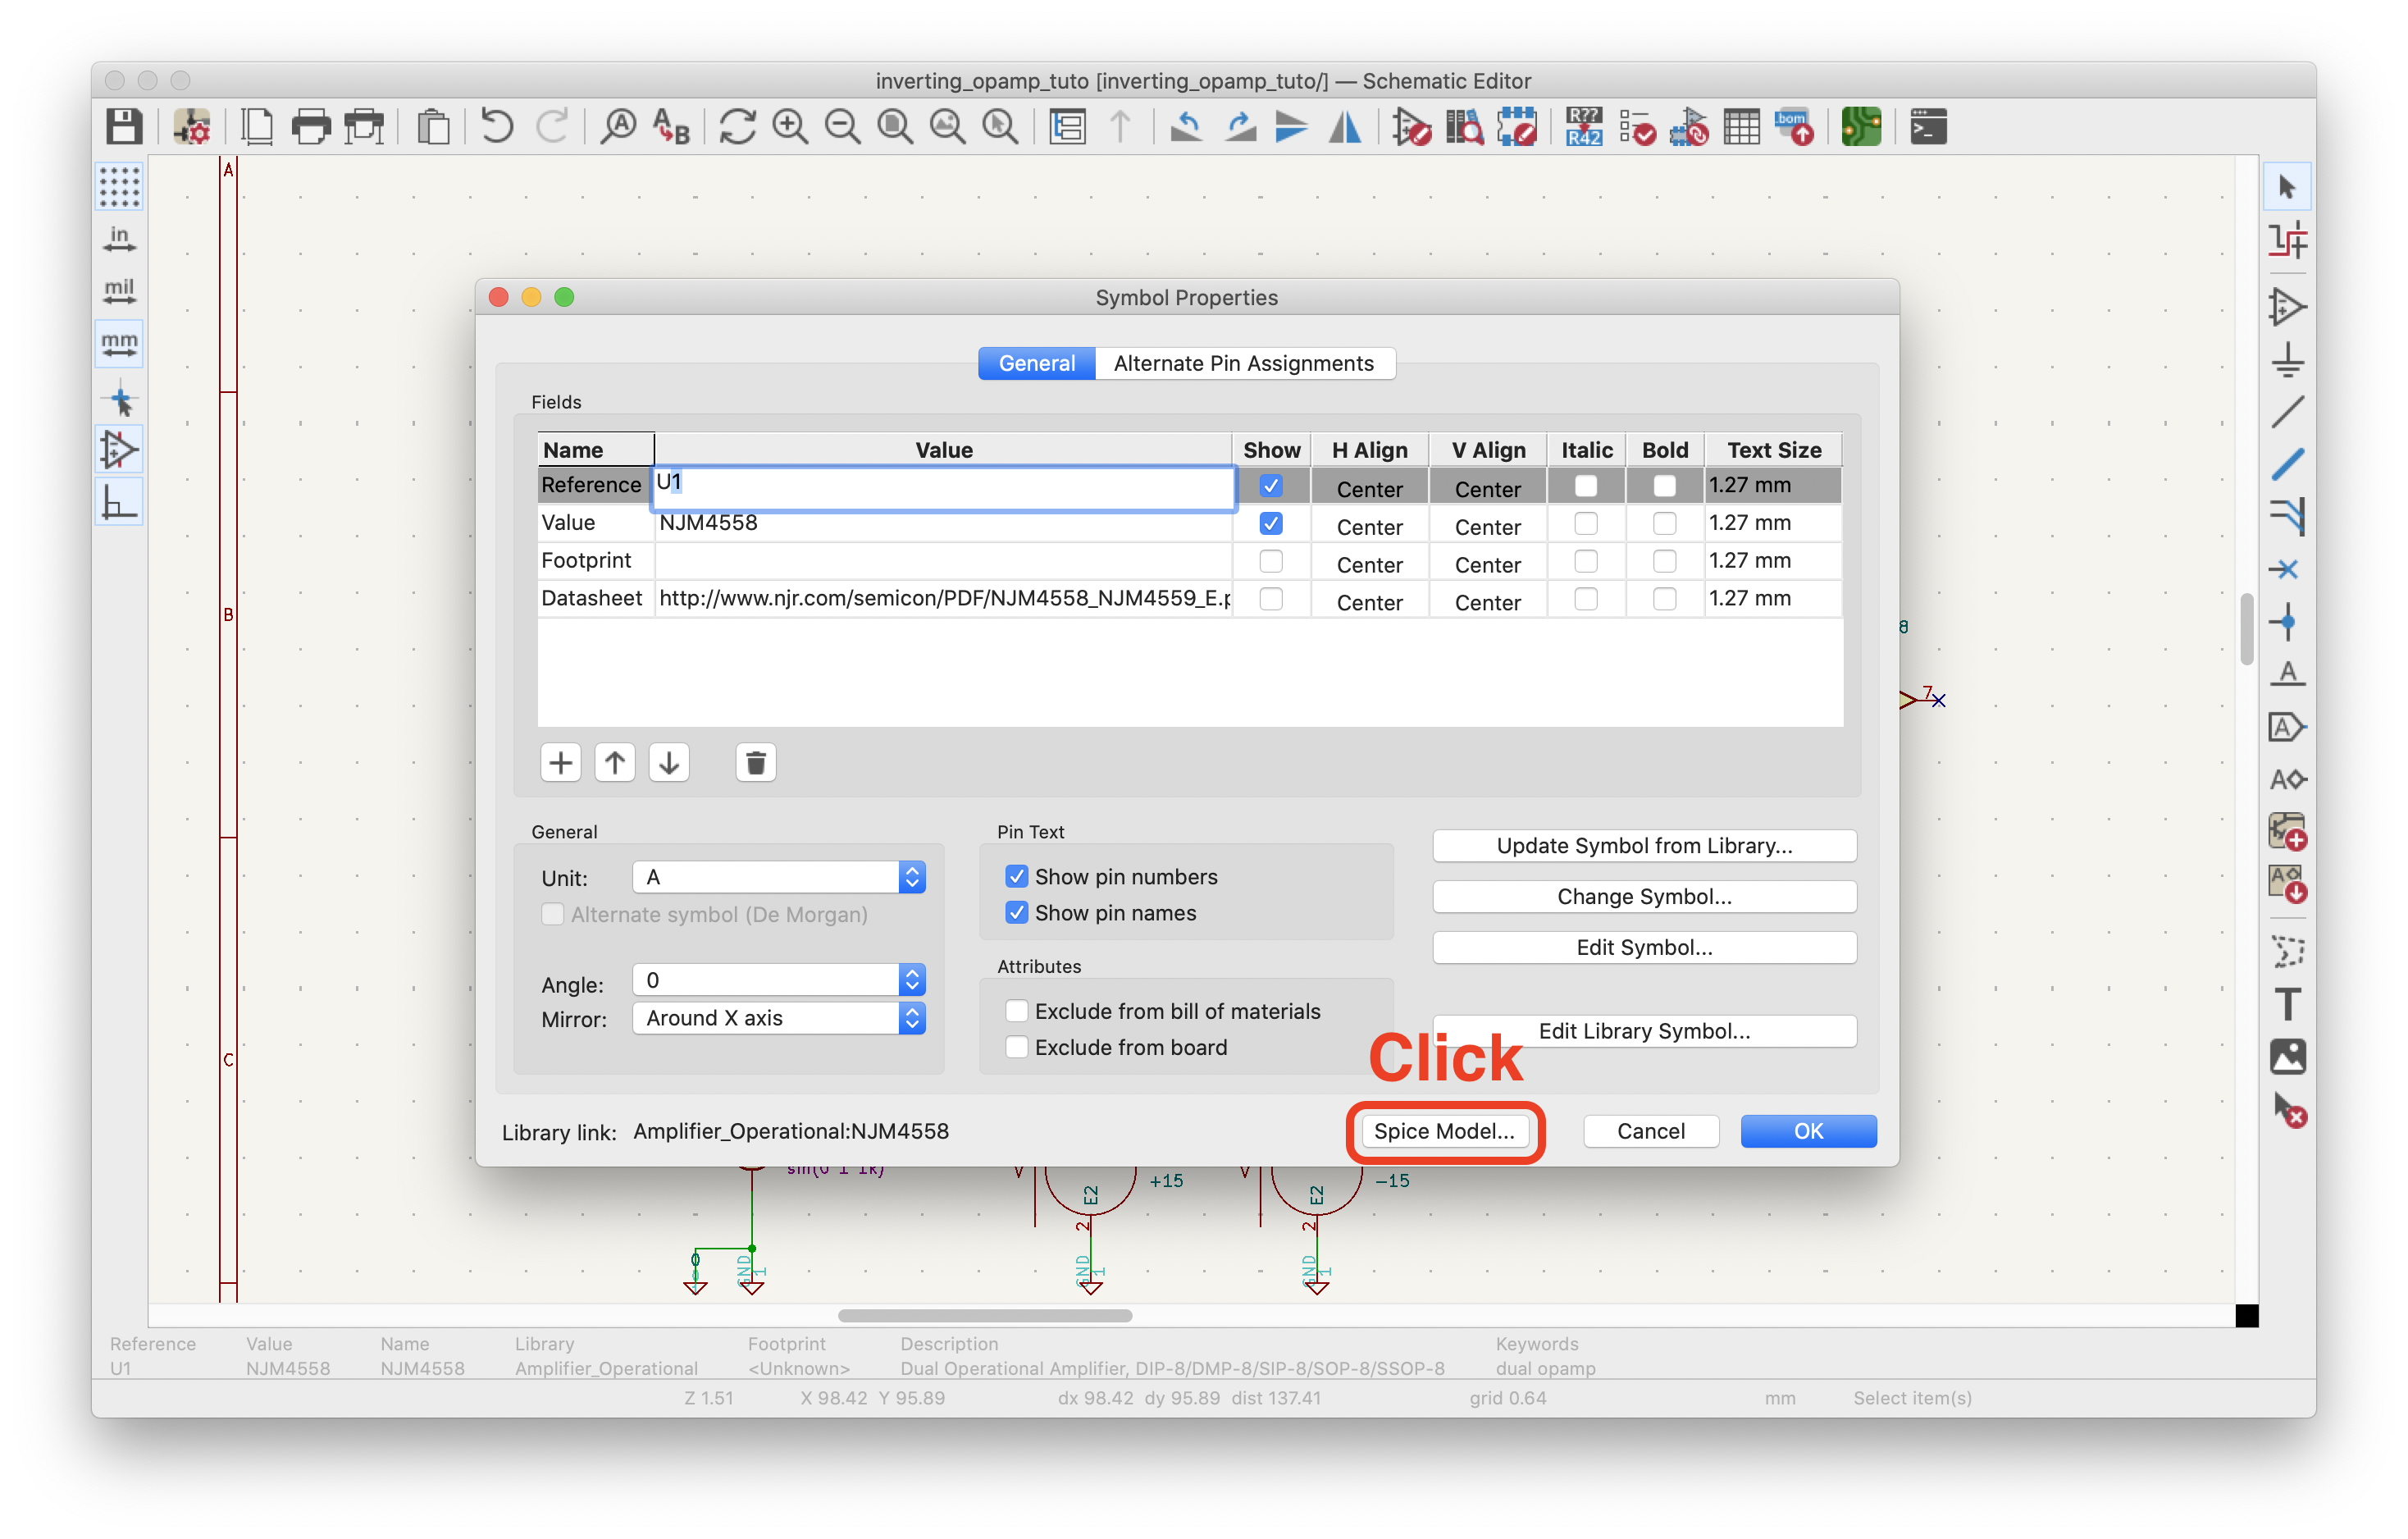Click the Paste clipboard icon
The width and height of the screenshot is (2408, 1539).
point(433,128)
